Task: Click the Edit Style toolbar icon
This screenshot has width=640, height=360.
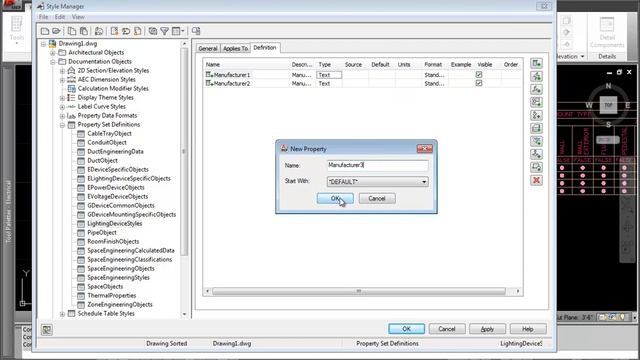Action: click(99, 31)
